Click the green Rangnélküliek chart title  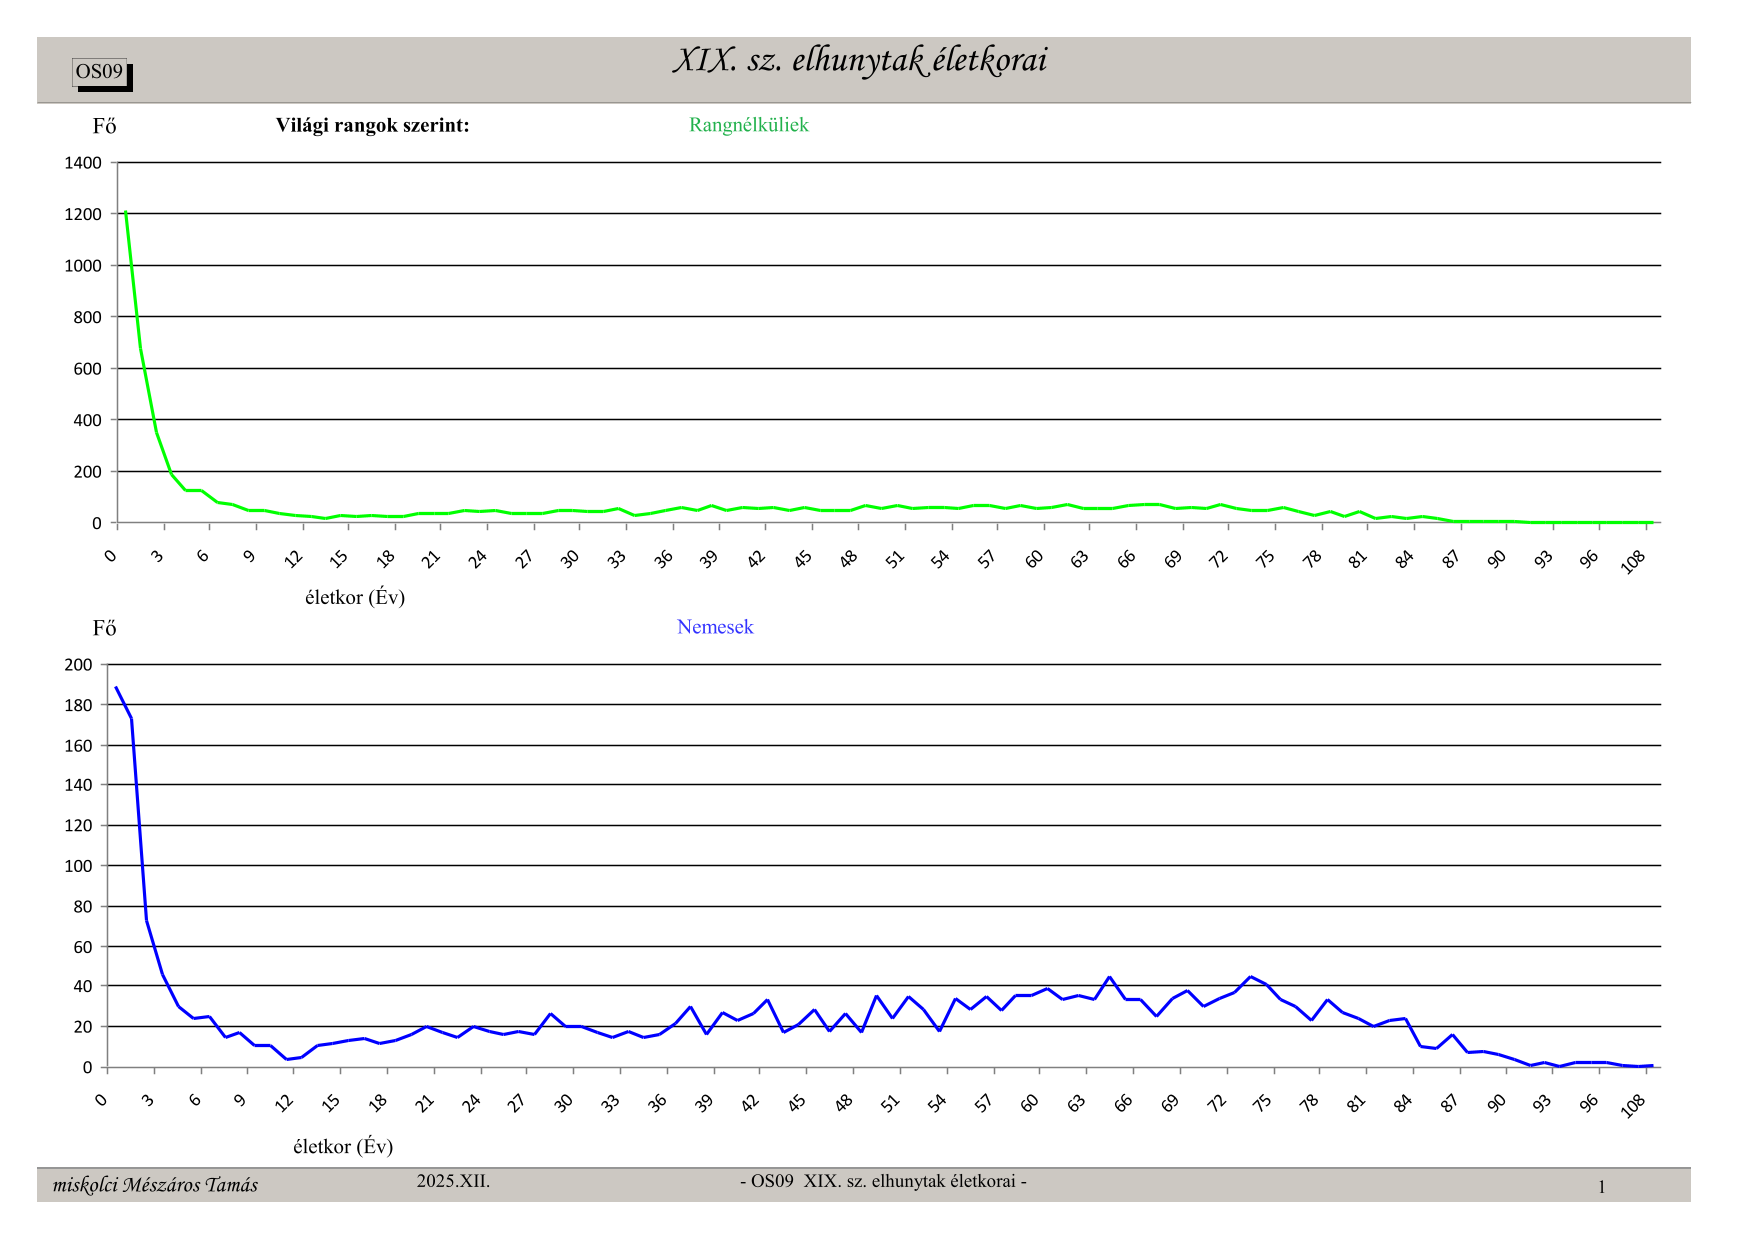pos(748,125)
